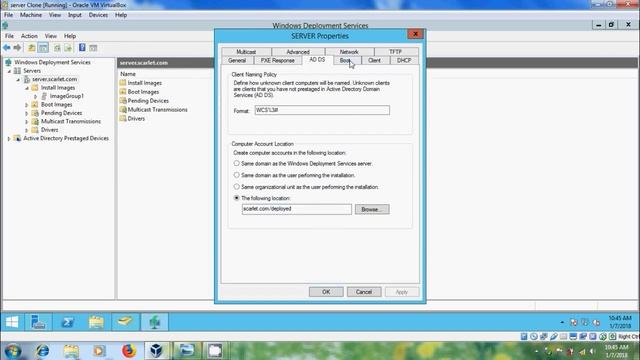Click the blue Help icon in the toolbar
Viewport: 640px width, 360px height.
point(82,47)
